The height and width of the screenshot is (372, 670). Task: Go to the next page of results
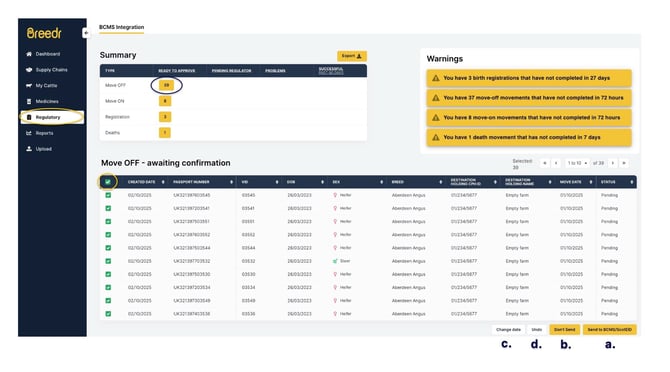coord(613,163)
